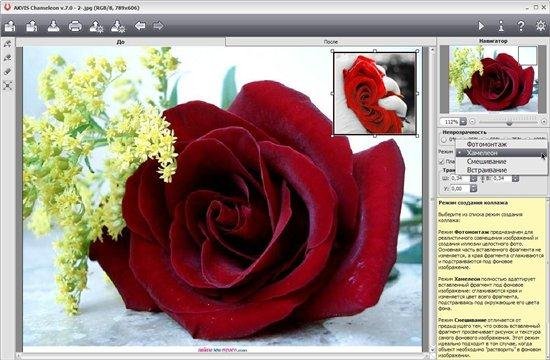Click the stepper next to the В field

coord(515,179)
